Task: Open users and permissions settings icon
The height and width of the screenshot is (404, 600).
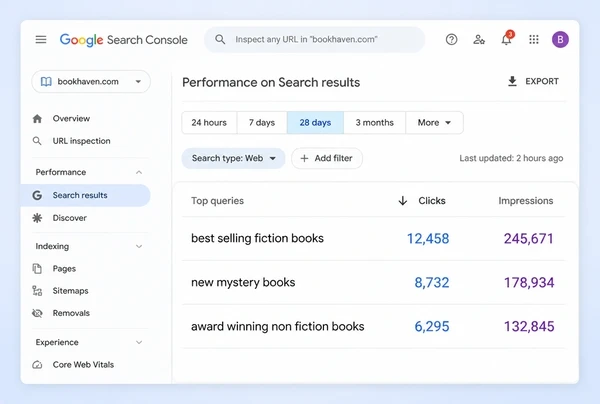Action: 479,39
